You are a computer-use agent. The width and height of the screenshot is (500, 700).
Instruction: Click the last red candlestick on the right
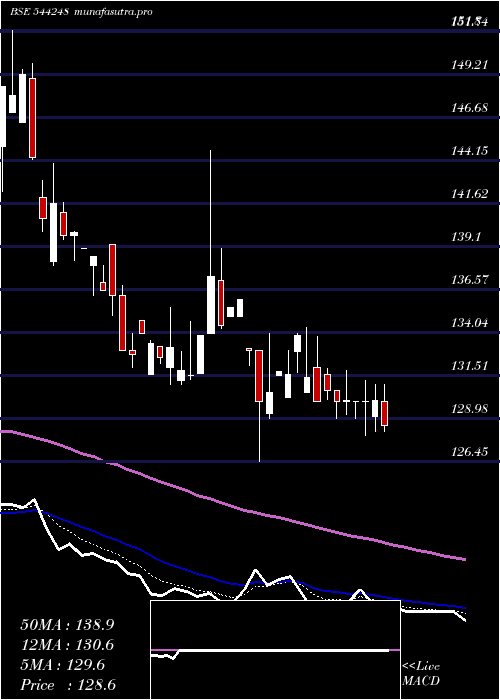pos(384,413)
